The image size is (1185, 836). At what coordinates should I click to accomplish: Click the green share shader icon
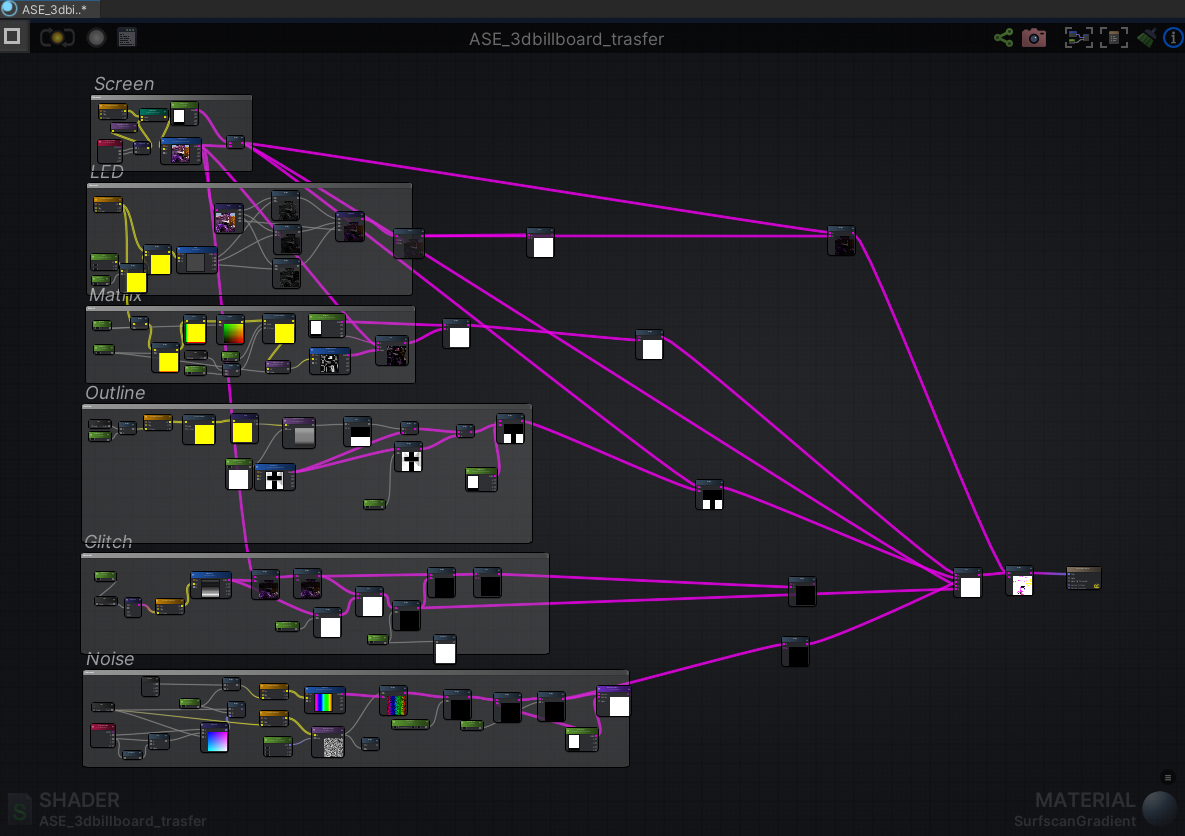click(1003, 38)
